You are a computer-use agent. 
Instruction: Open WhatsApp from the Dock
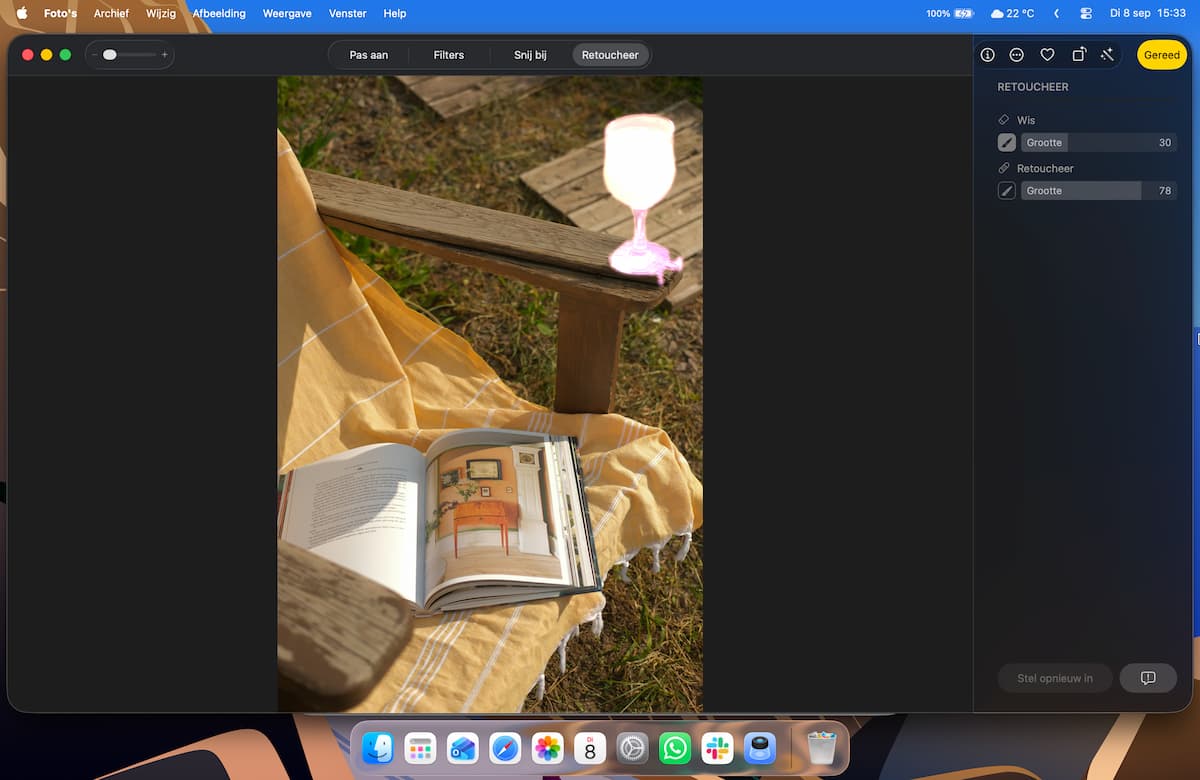675,748
